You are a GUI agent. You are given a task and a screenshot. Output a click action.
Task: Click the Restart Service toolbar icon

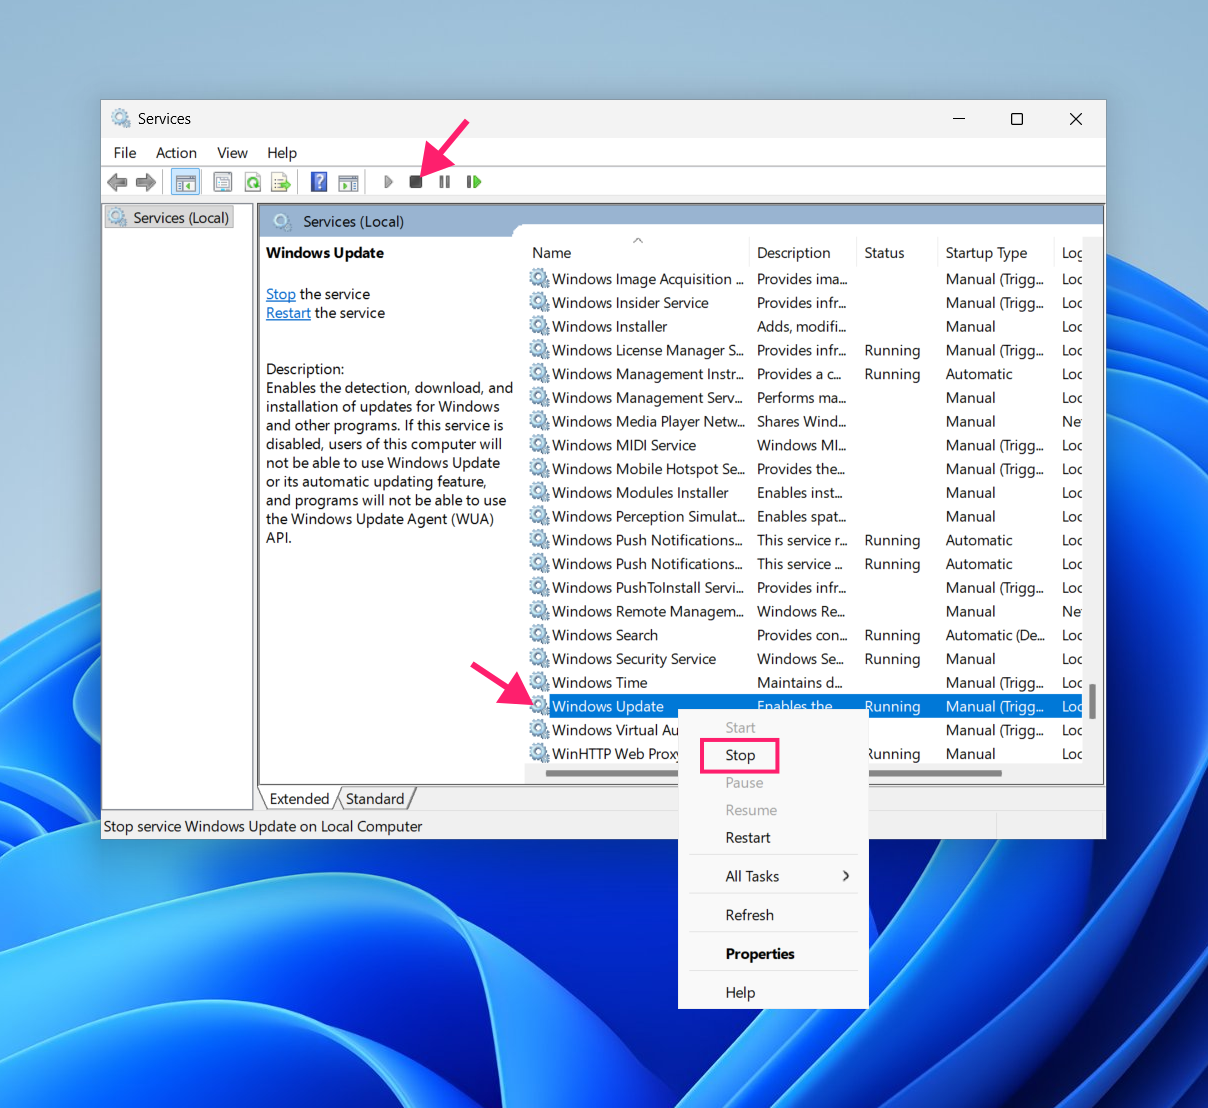[x=474, y=182]
